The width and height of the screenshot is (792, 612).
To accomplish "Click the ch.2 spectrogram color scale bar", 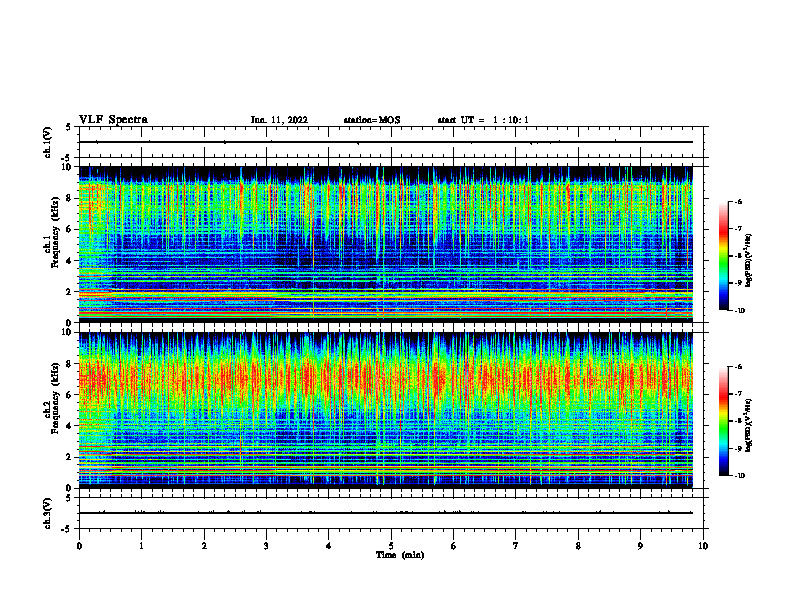I will pos(724,421).
